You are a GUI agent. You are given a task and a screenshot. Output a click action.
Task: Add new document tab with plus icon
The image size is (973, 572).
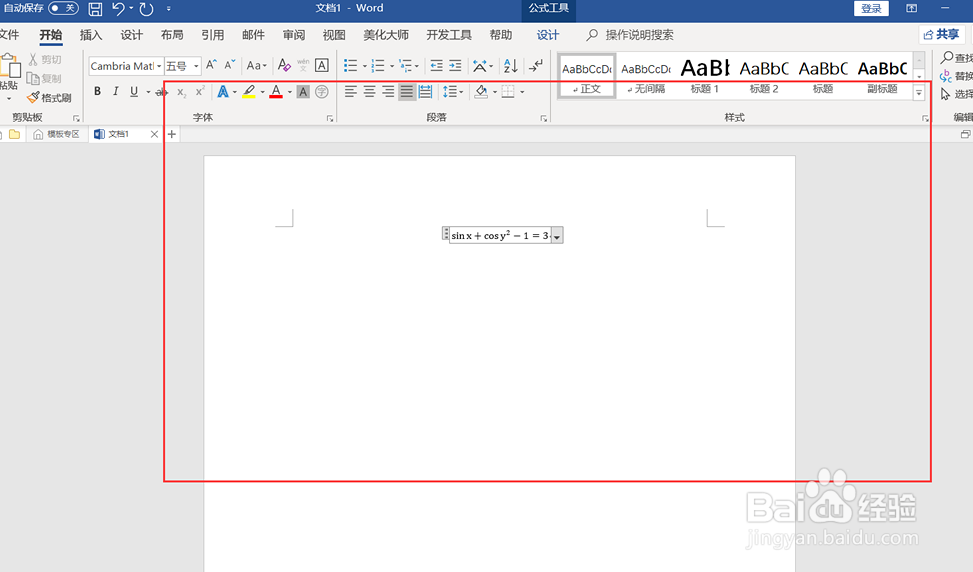pos(172,134)
